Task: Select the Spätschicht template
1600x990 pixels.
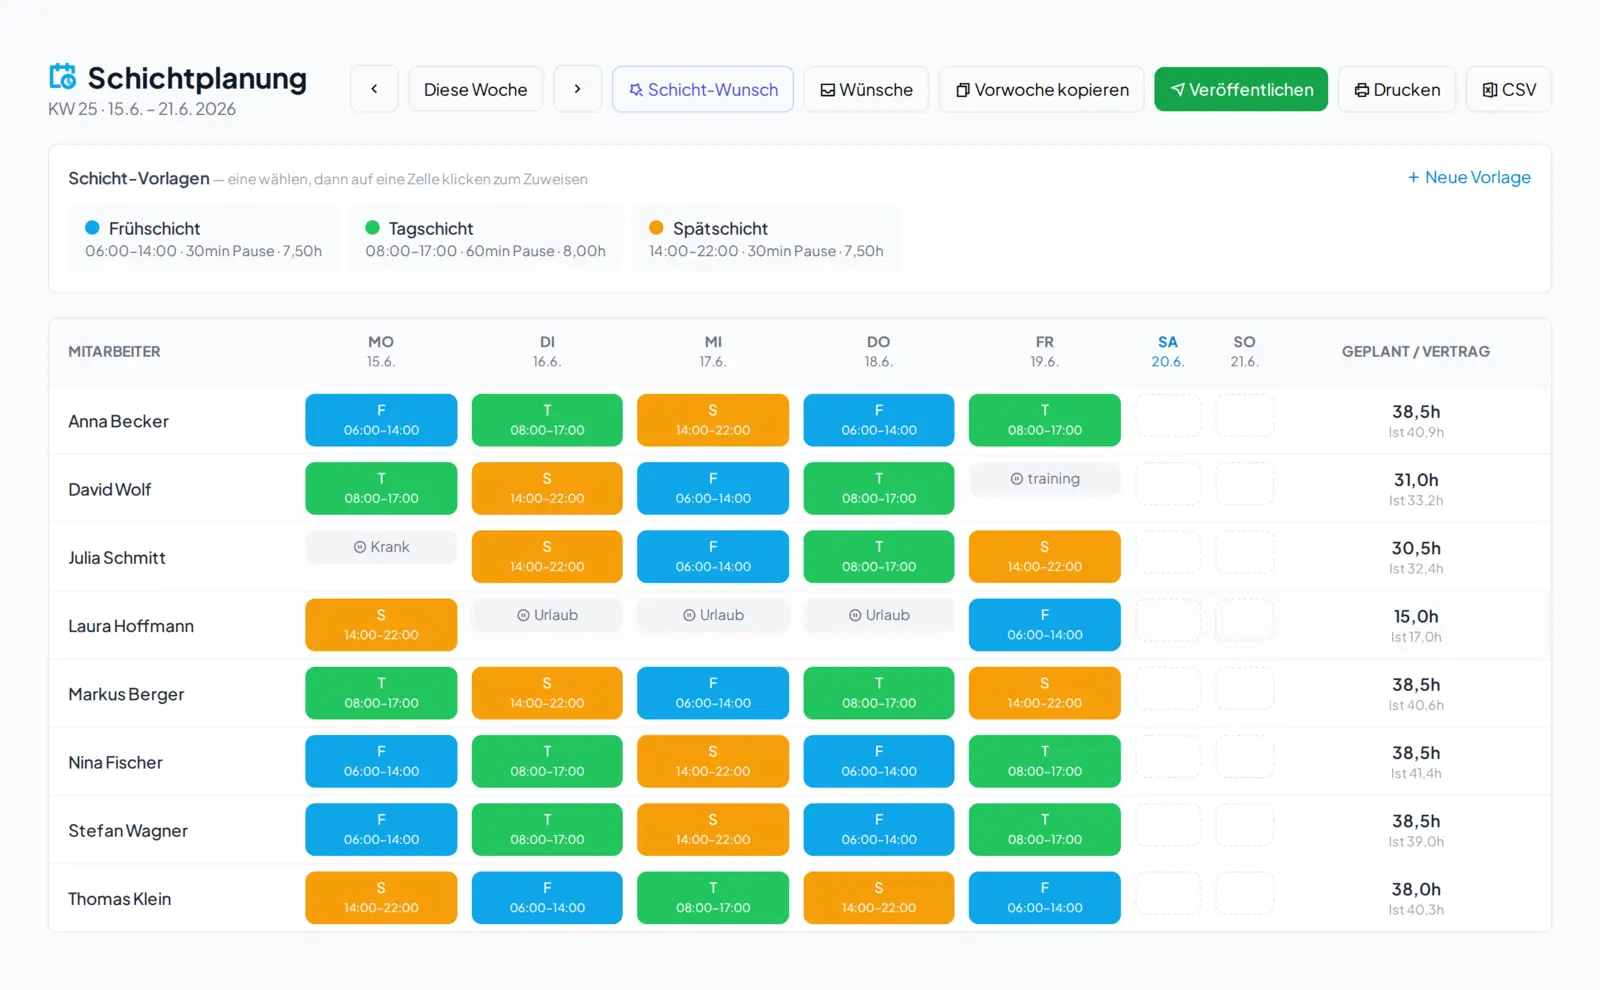Action: (x=766, y=238)
